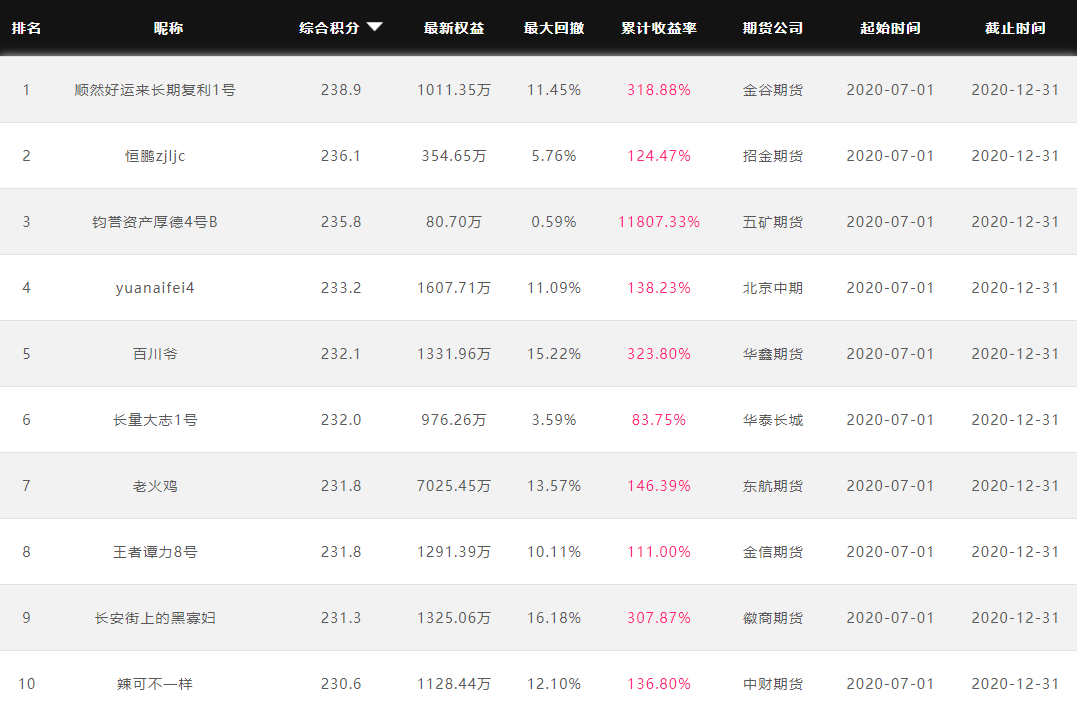
Task: Click return rate 11807.33%
Action: pos(659,222)
